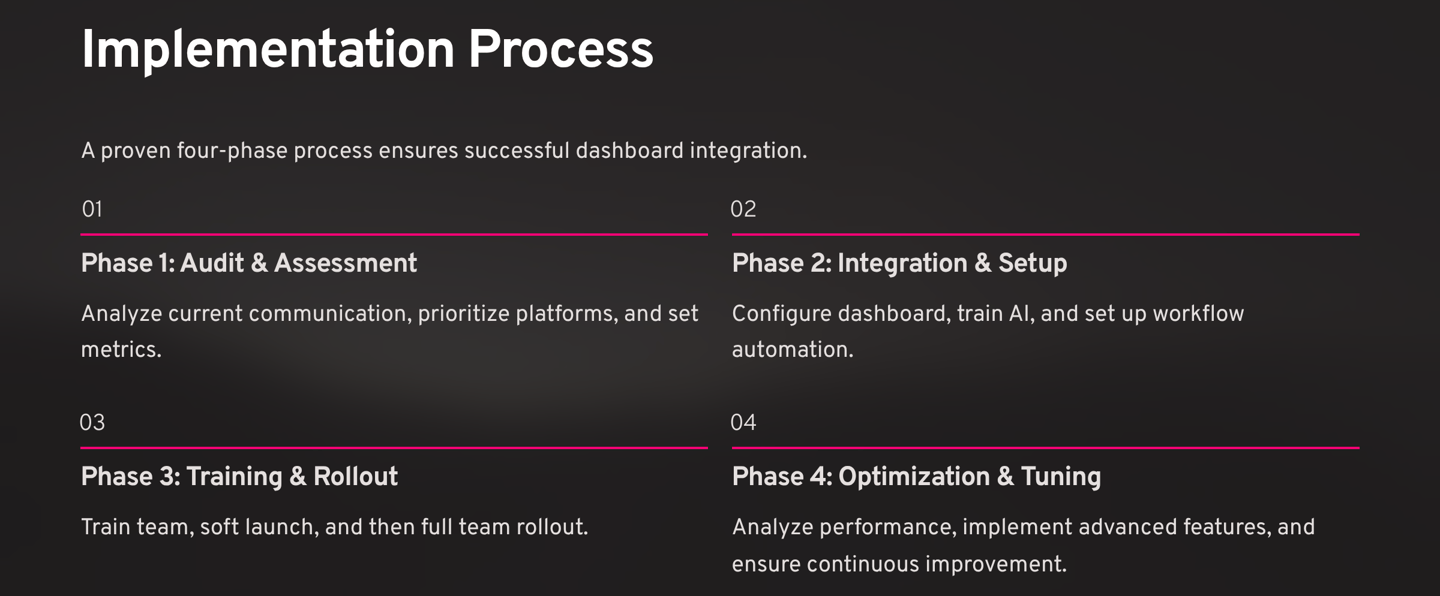
Task: Select the 04 step number
Action: pyautogui.click(x=743, y=422)
